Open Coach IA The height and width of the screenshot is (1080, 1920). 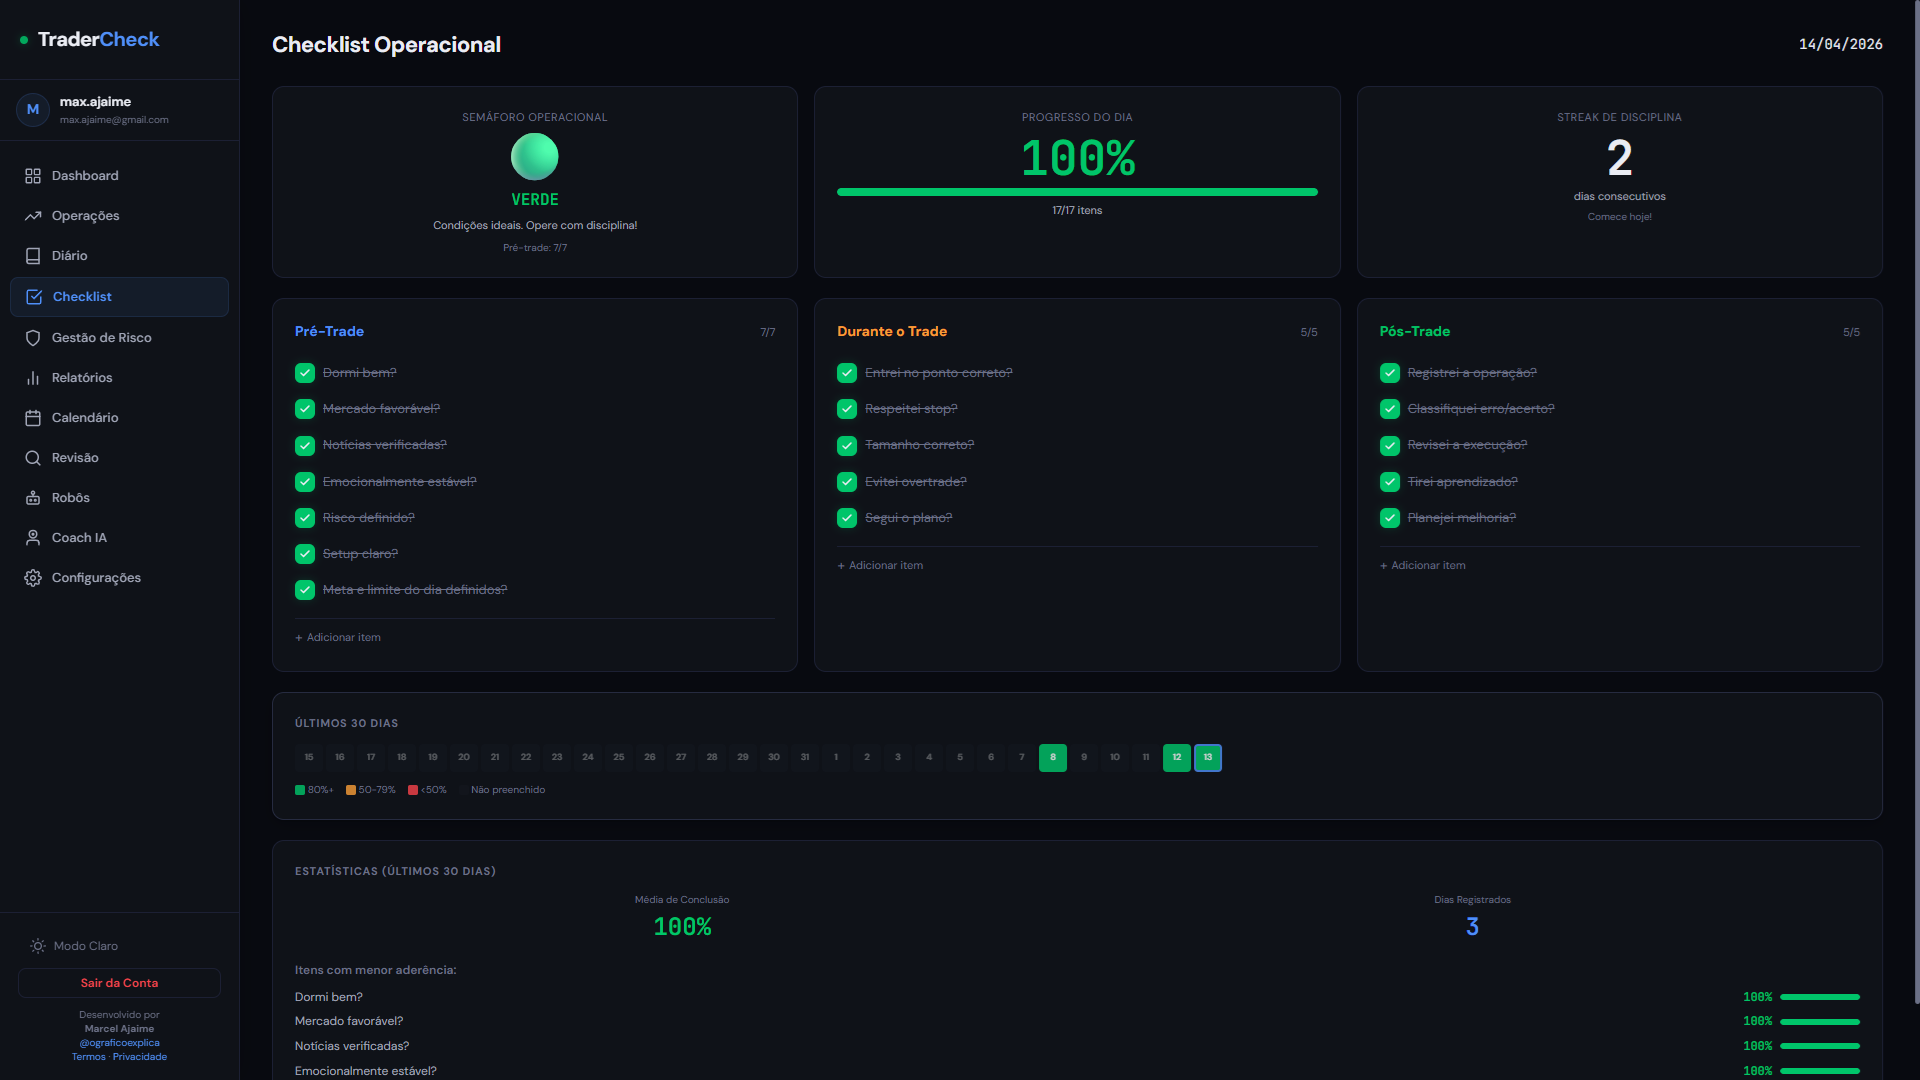(x=79, y=537)
